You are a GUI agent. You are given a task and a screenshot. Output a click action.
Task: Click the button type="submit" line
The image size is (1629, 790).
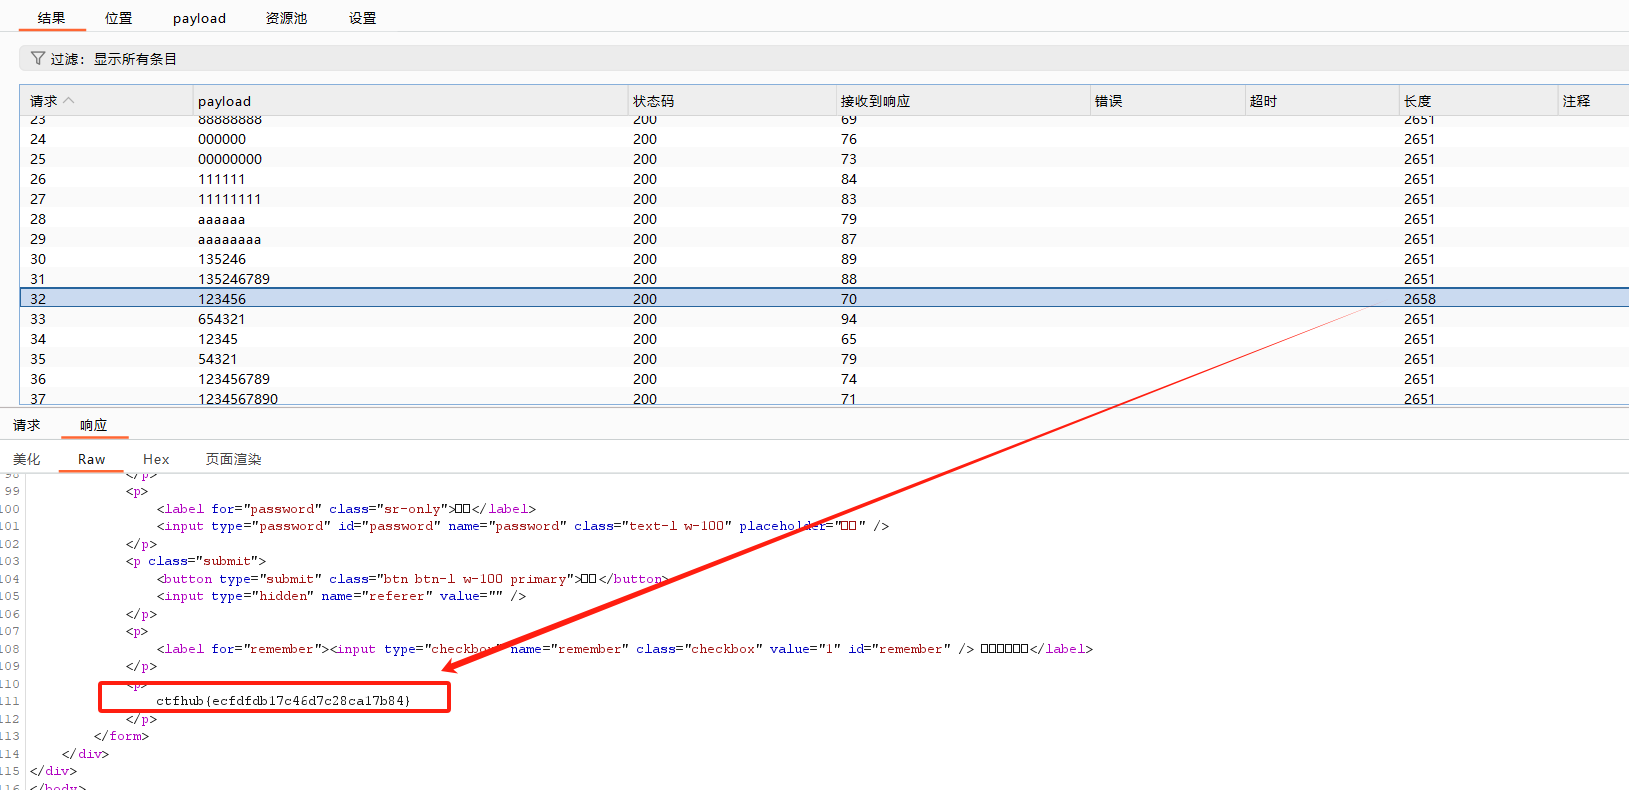[412, 579]
